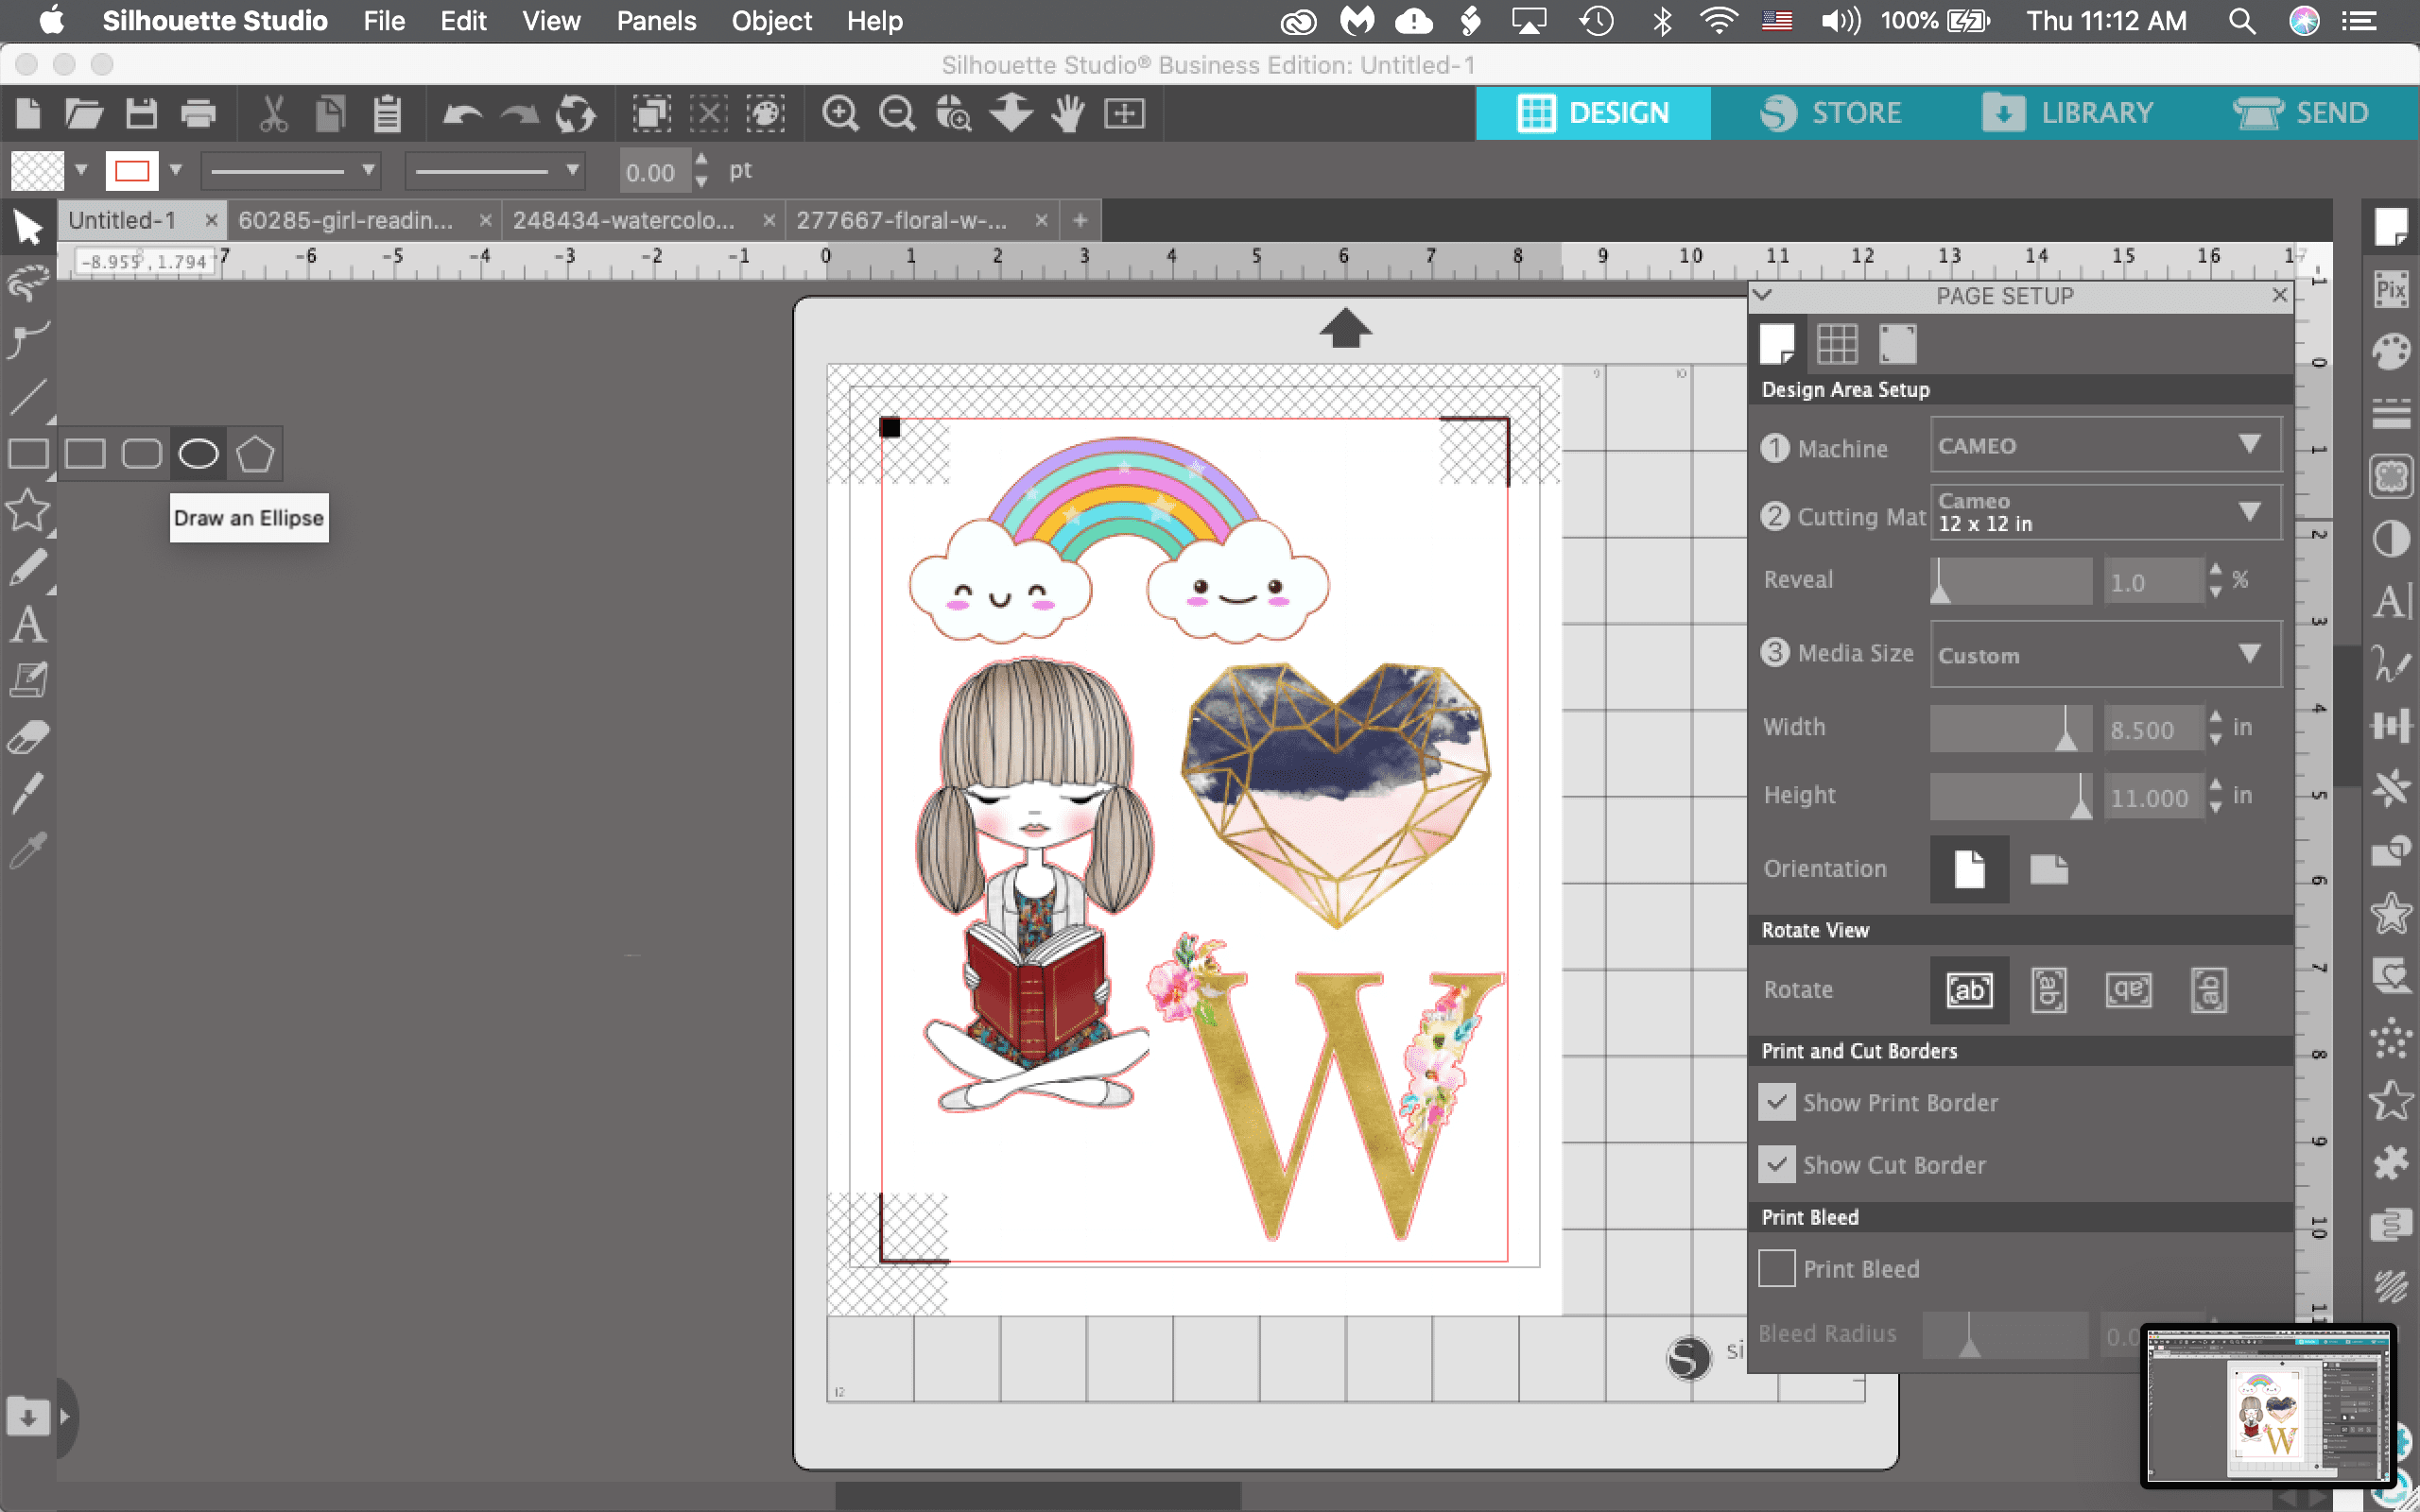This screenshot has width=2420, height=1512.
Task: Go to the SEND tab
Action: (x=2302, y=113)
